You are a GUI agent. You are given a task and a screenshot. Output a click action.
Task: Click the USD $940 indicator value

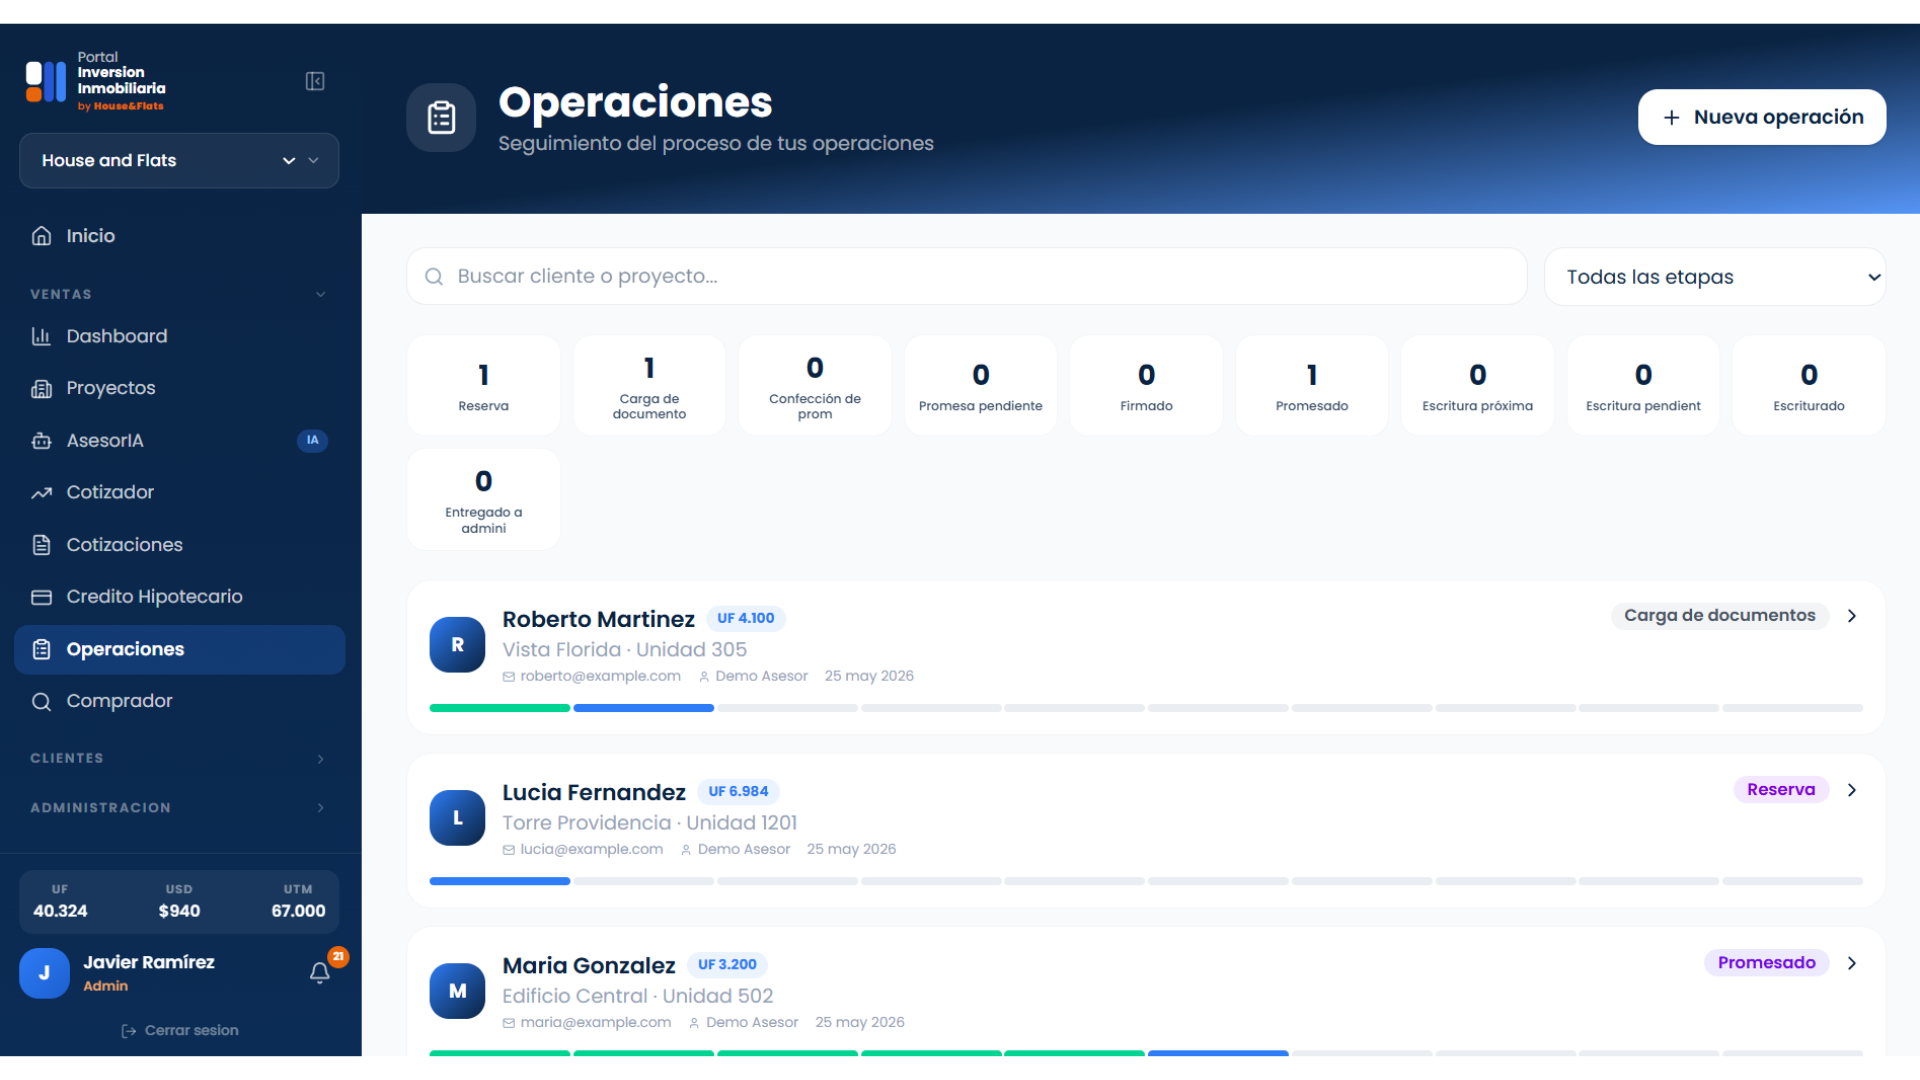point(179,911)
